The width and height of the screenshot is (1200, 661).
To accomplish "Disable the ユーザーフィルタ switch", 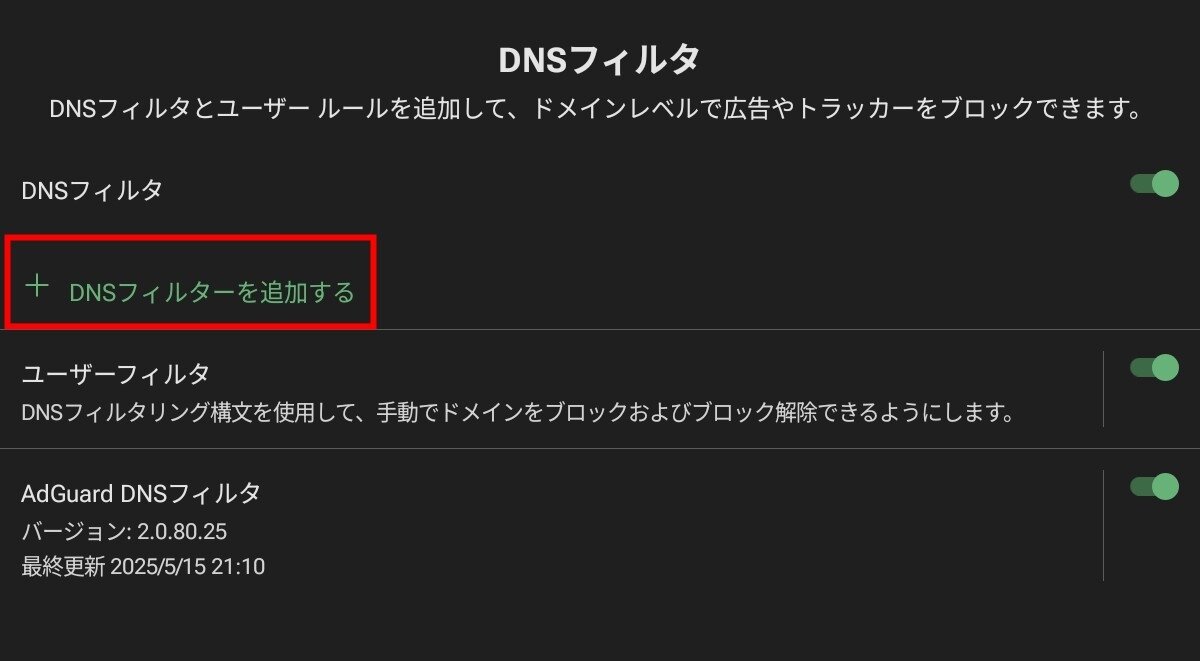I will tap(1154, 368).
